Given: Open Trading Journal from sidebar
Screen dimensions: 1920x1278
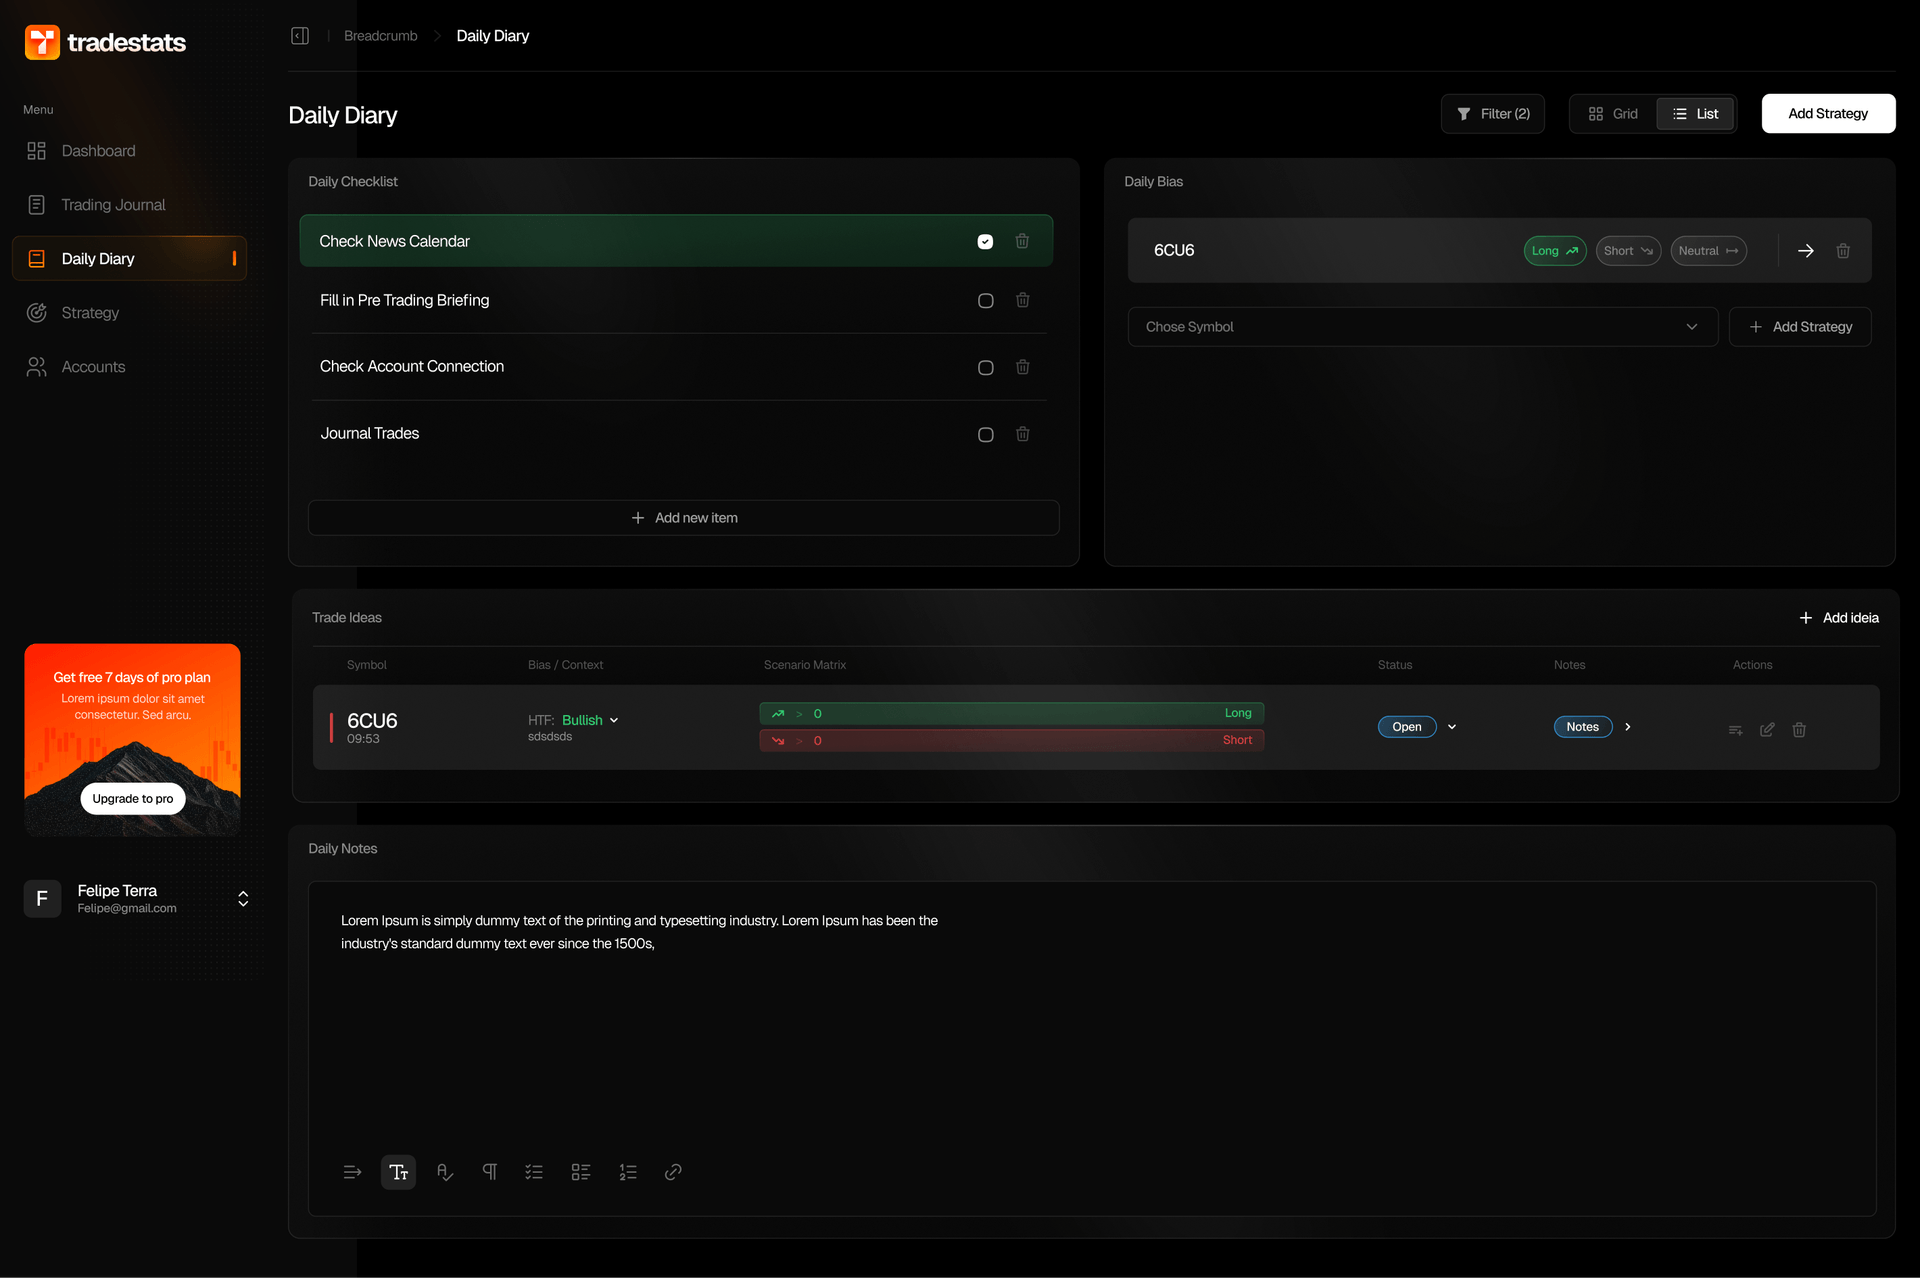Looking at the screenshot, I should click(113, 205).
